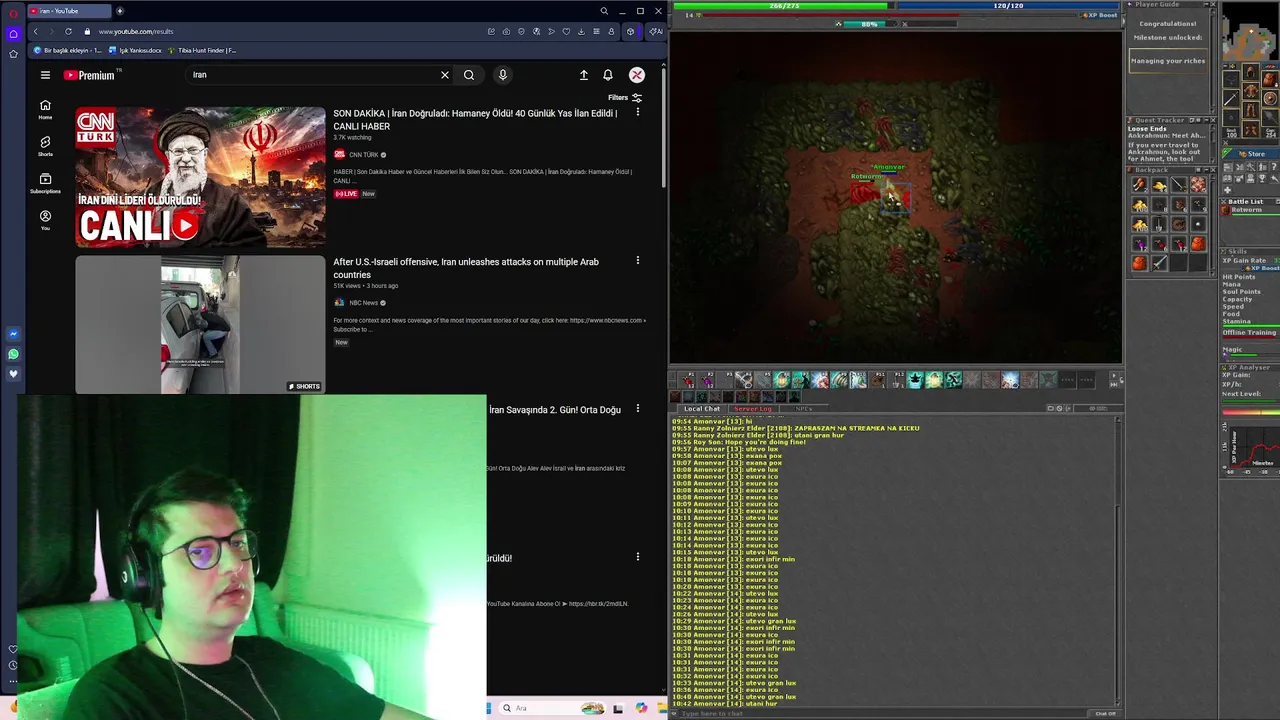Viewport: 1280px width, 720px height.
Task: Click the backpack sword item slot
Action: pos(1160,263)
